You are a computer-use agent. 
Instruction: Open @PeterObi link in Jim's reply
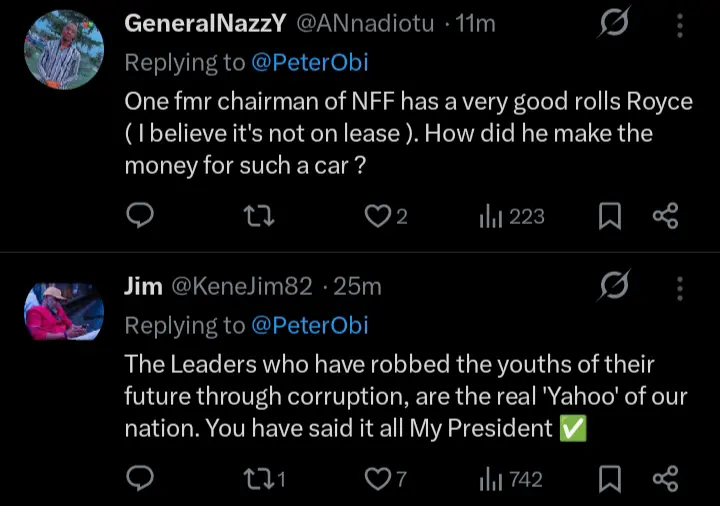(x=310, y=325)
